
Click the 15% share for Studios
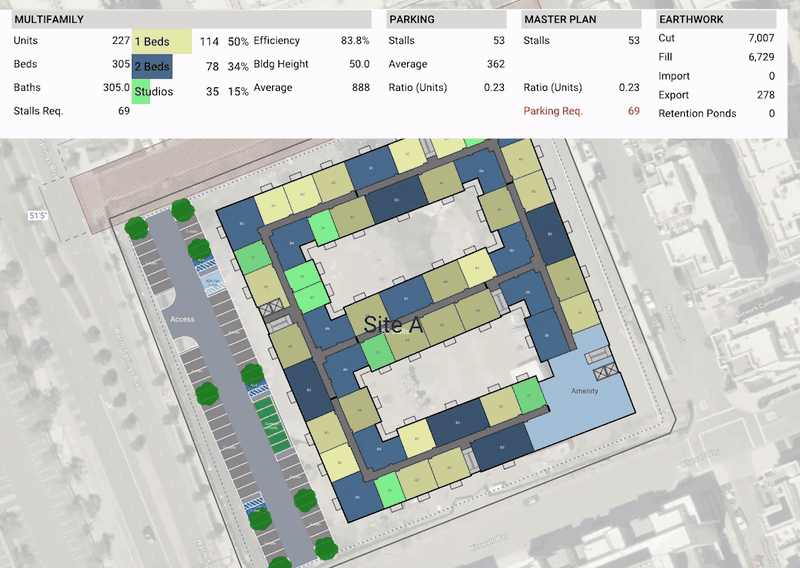pyautogui.click(x=238, y=91)
